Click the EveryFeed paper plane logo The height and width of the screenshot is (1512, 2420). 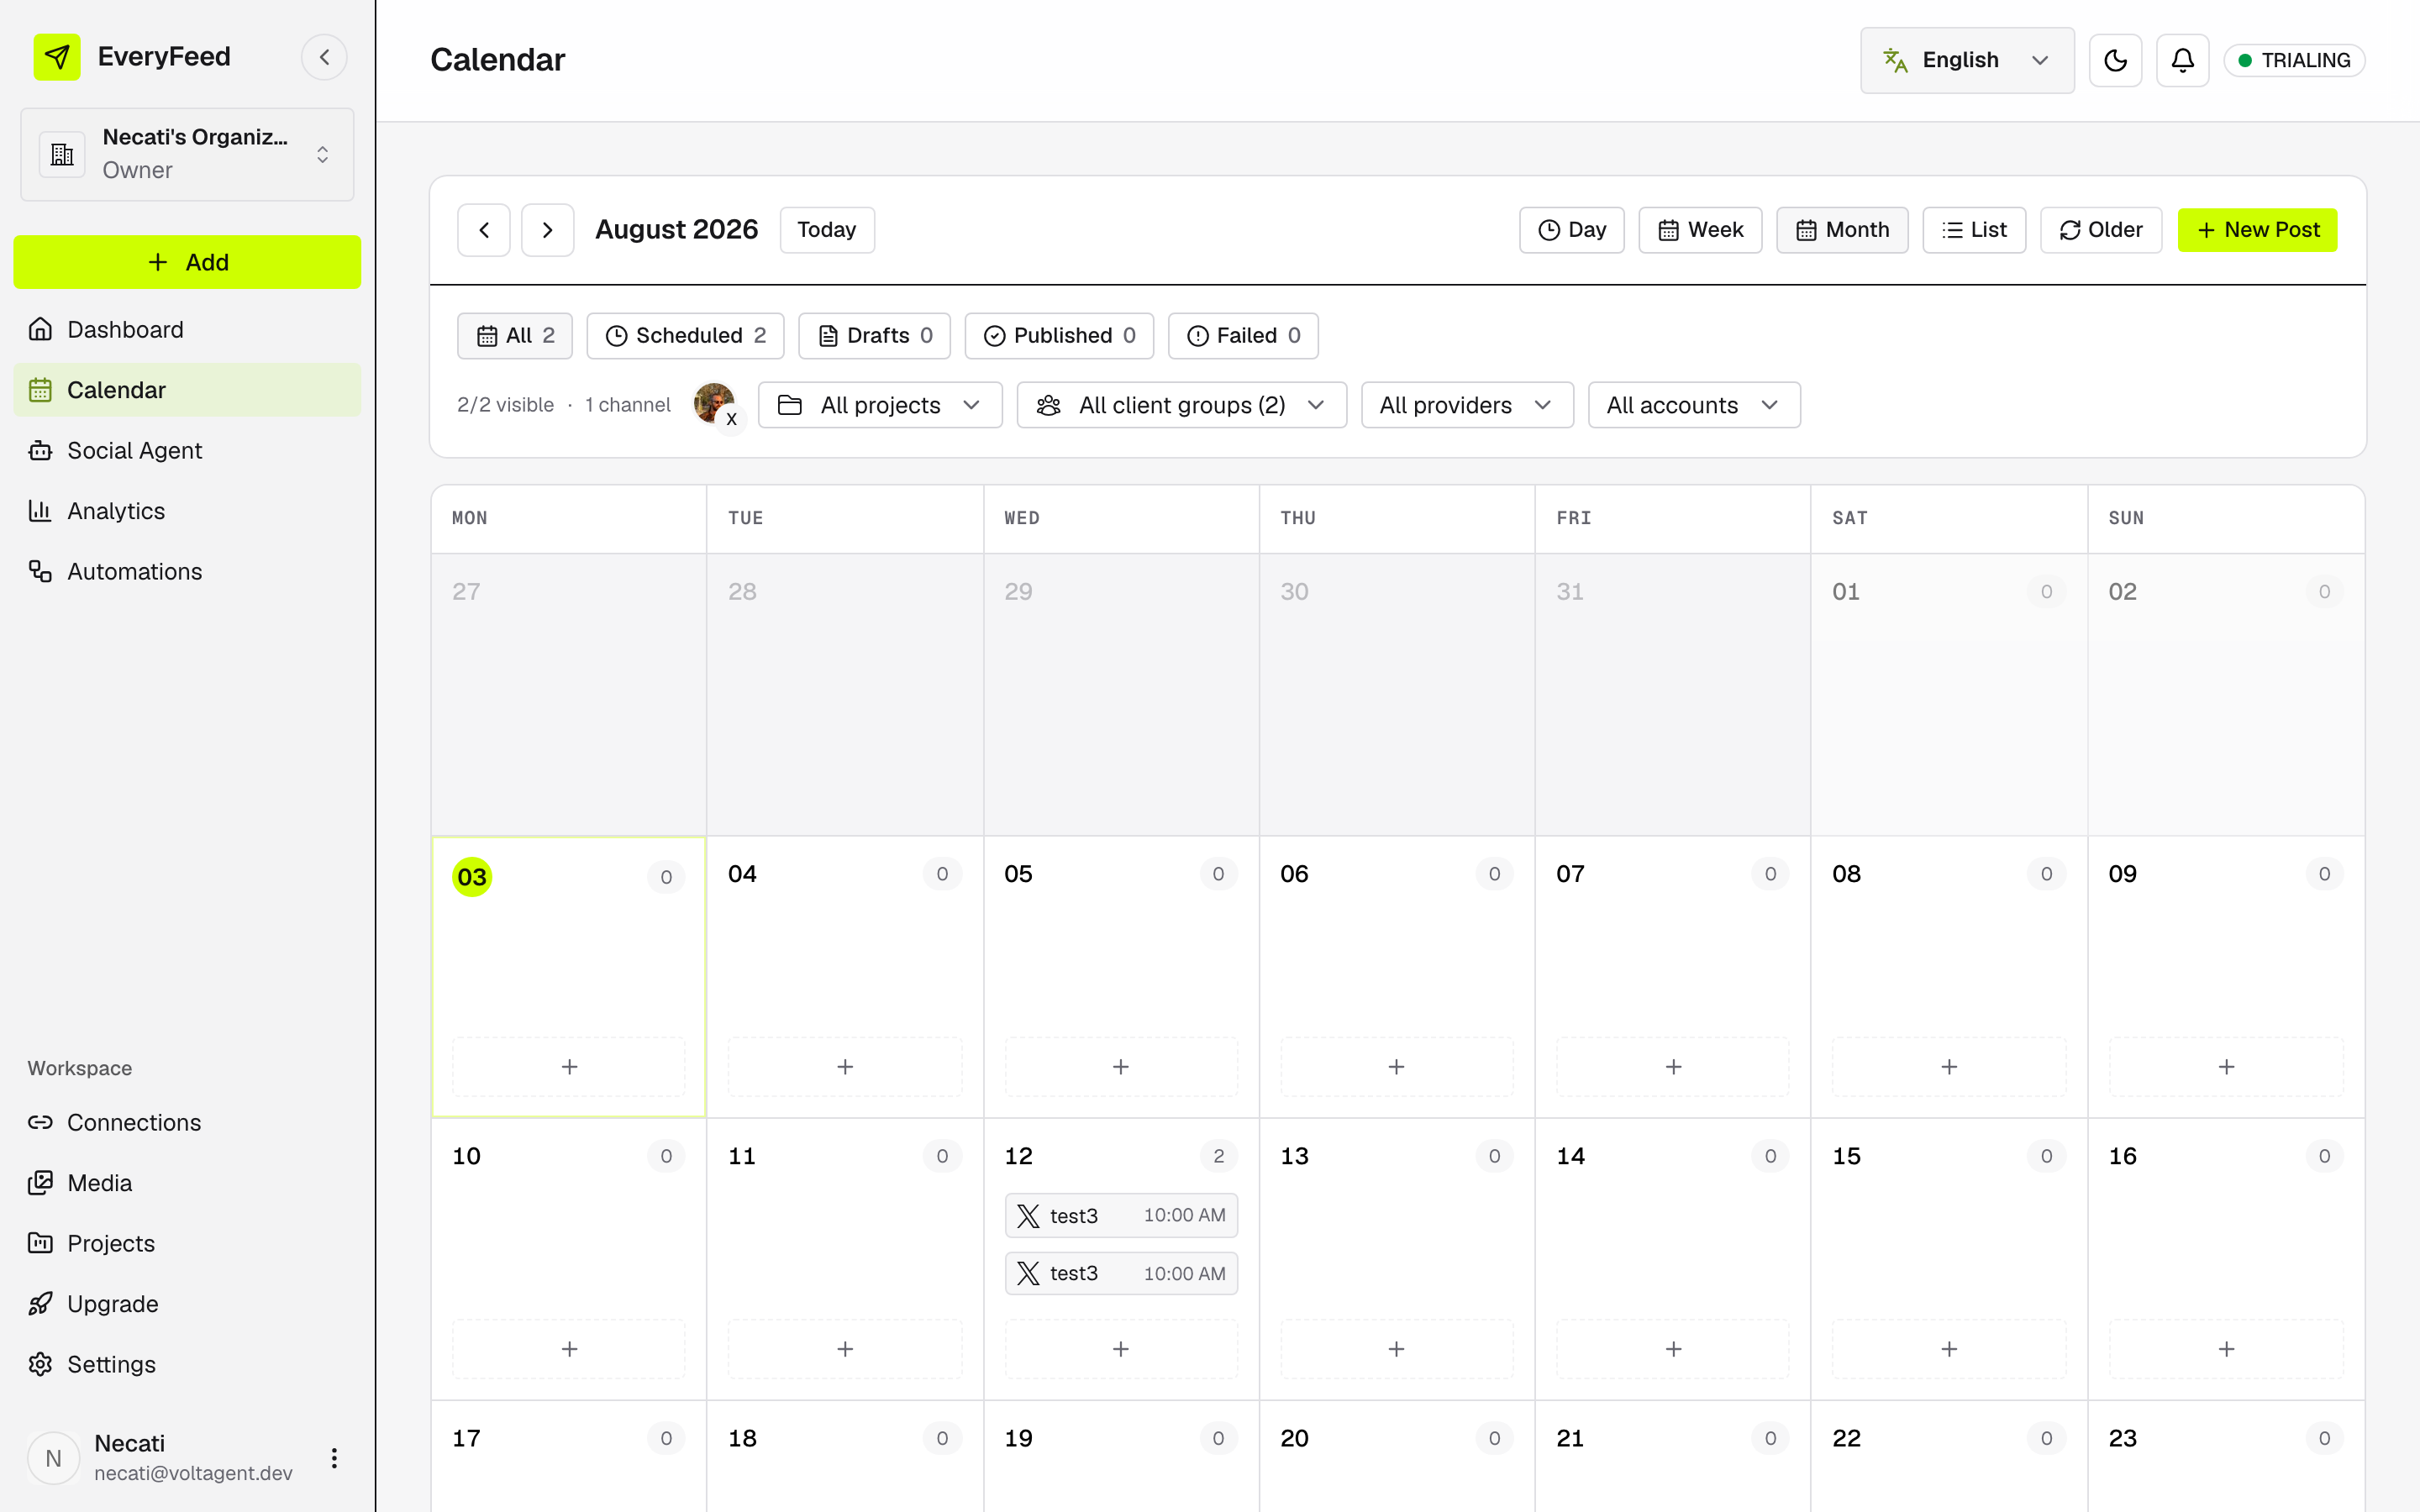click(x=57, y=57)
